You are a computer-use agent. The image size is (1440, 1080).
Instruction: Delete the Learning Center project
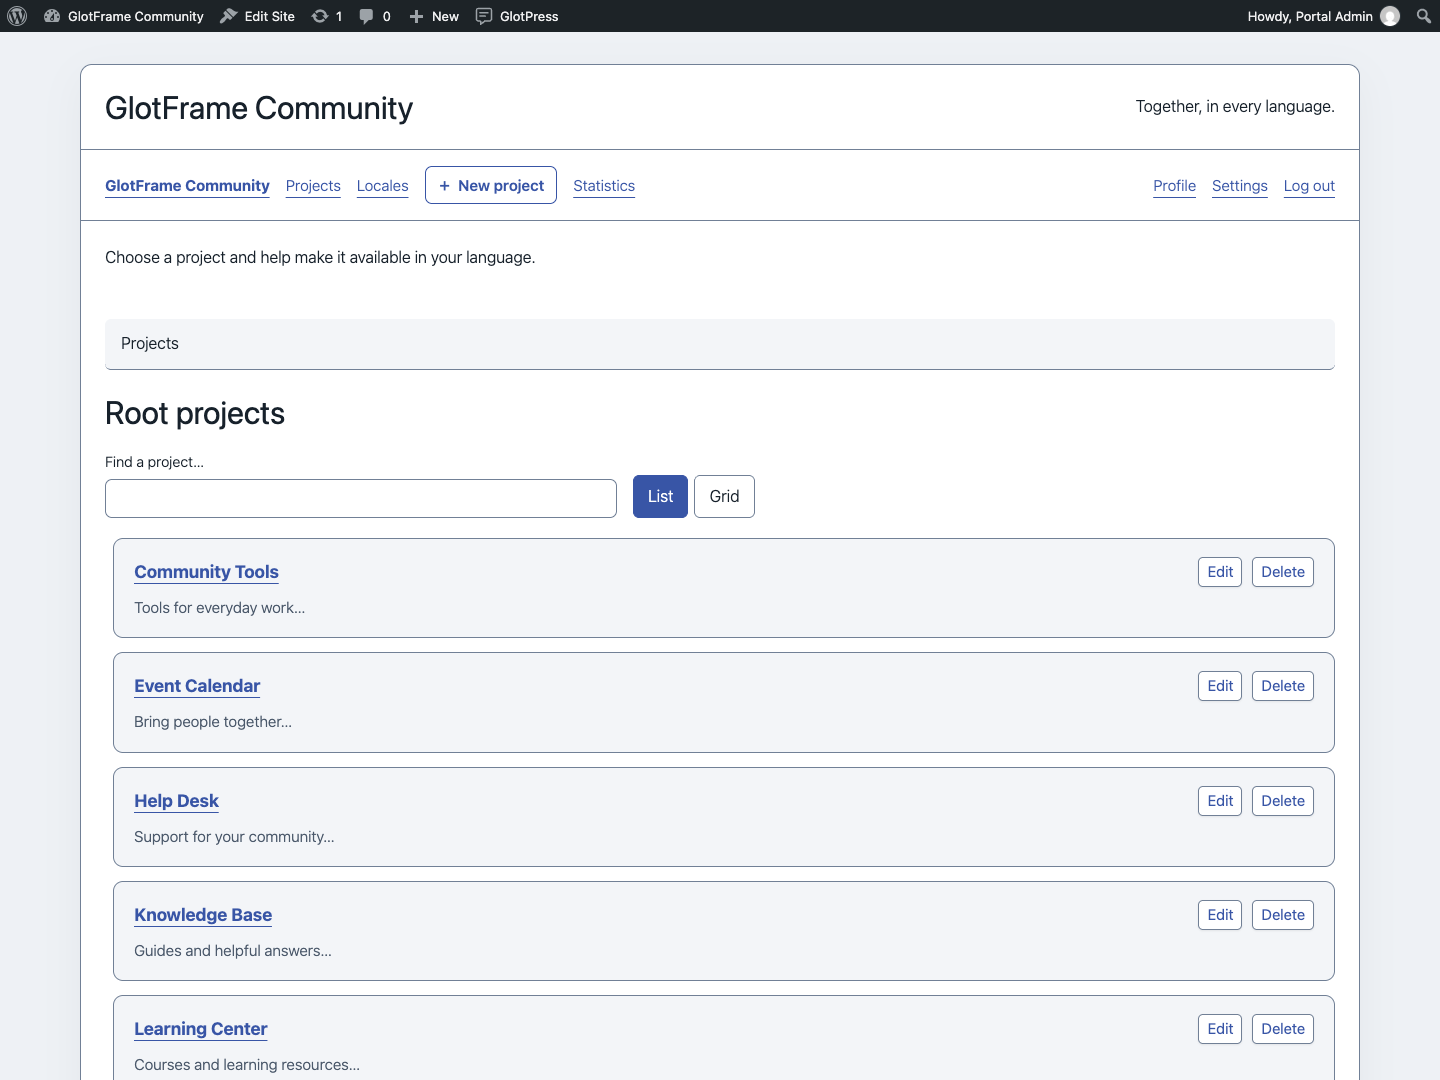click(1283, 1029)
